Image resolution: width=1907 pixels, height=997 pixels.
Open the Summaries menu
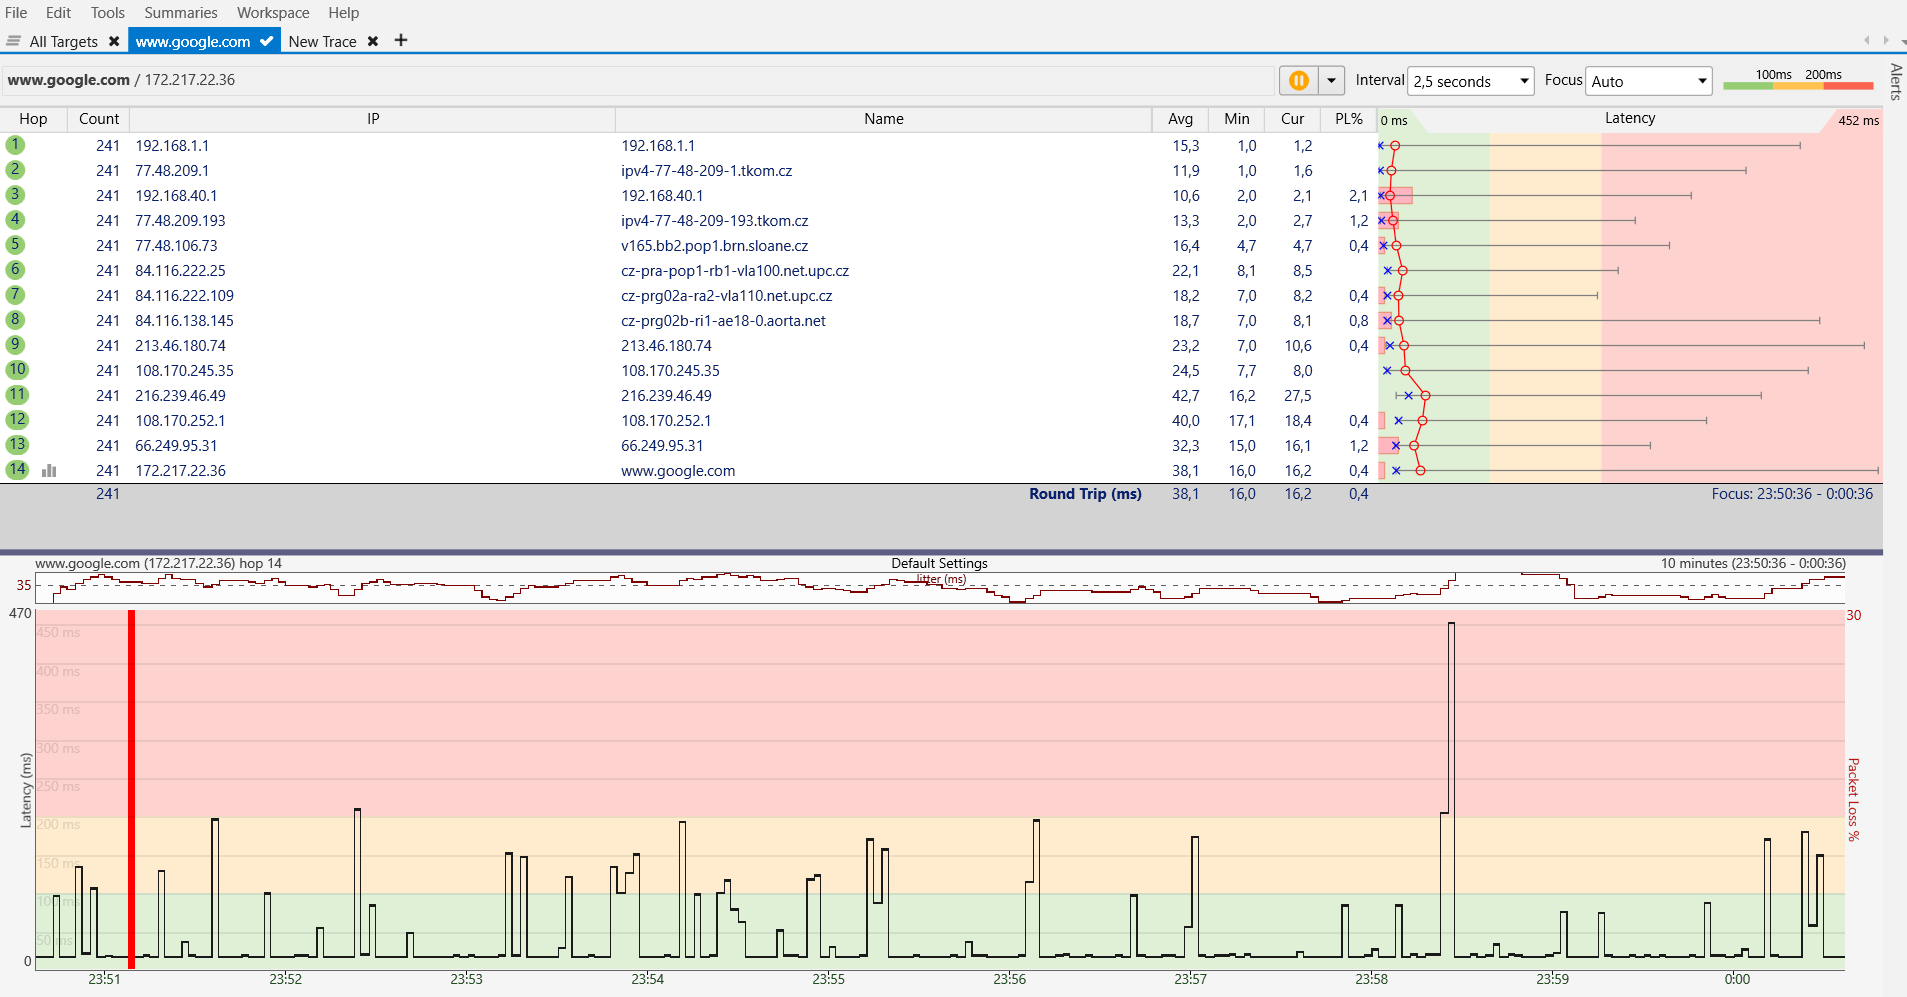point(180,13)
